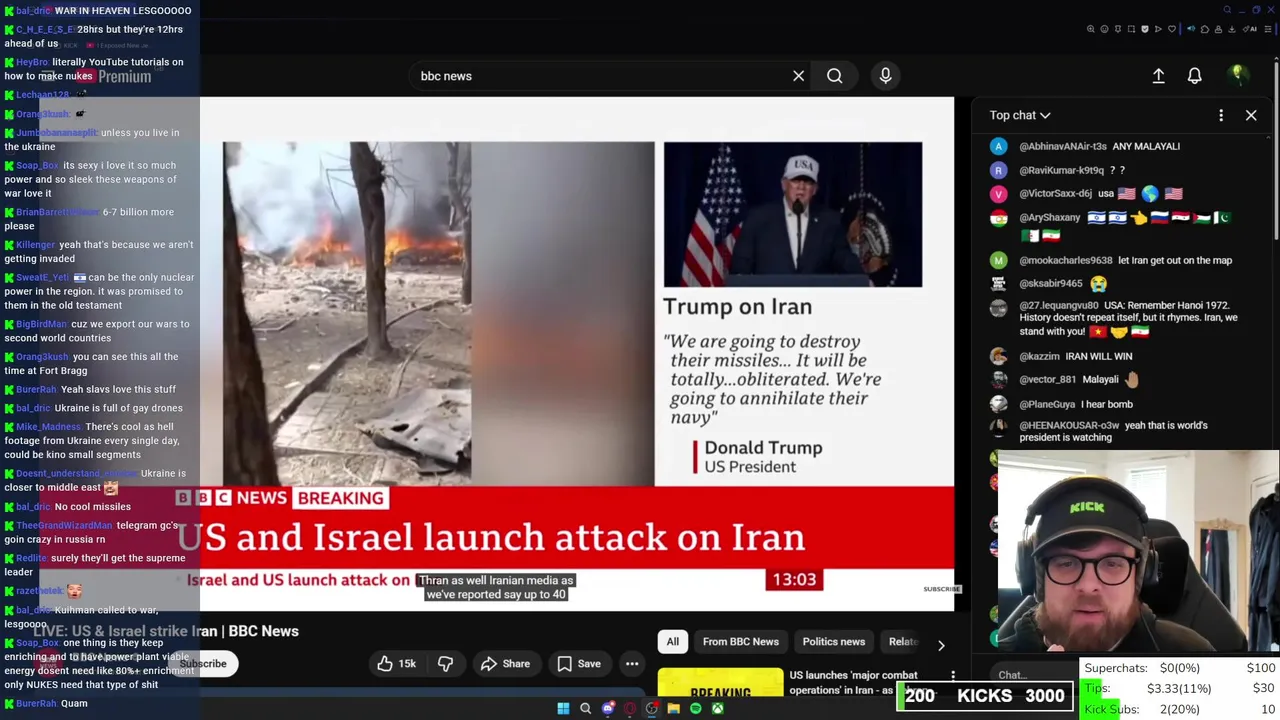
Task: Click the browser toolbar screenshot snapshot icon
Action: tap(1131, 29)
